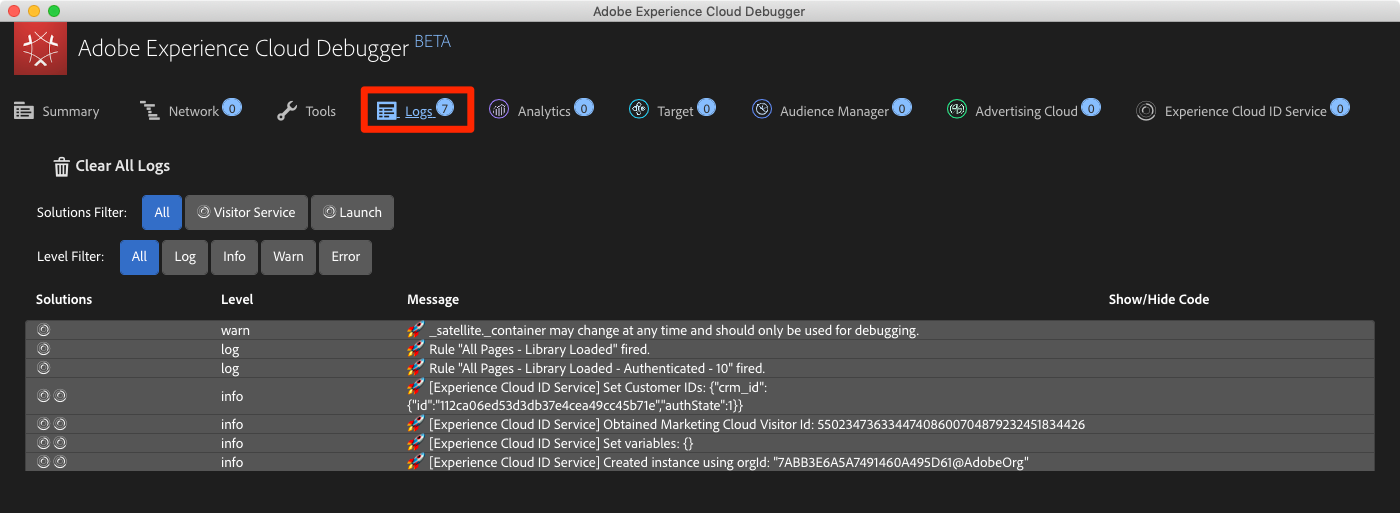The height and width of the screenshot is (513, 1400).
Task: Click the Network tab icon
Action: [150, 111]
